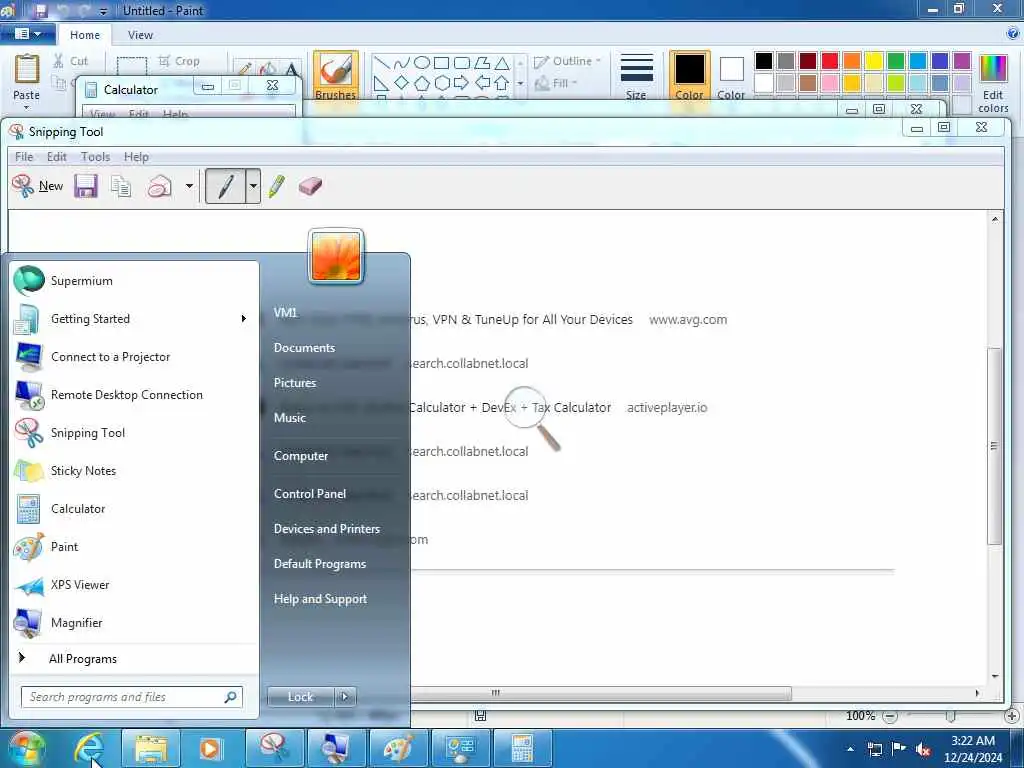The width and height of the screenshot is (1024, 768).
Task: Open Paint's Outline dropdown
Action: 567,61
